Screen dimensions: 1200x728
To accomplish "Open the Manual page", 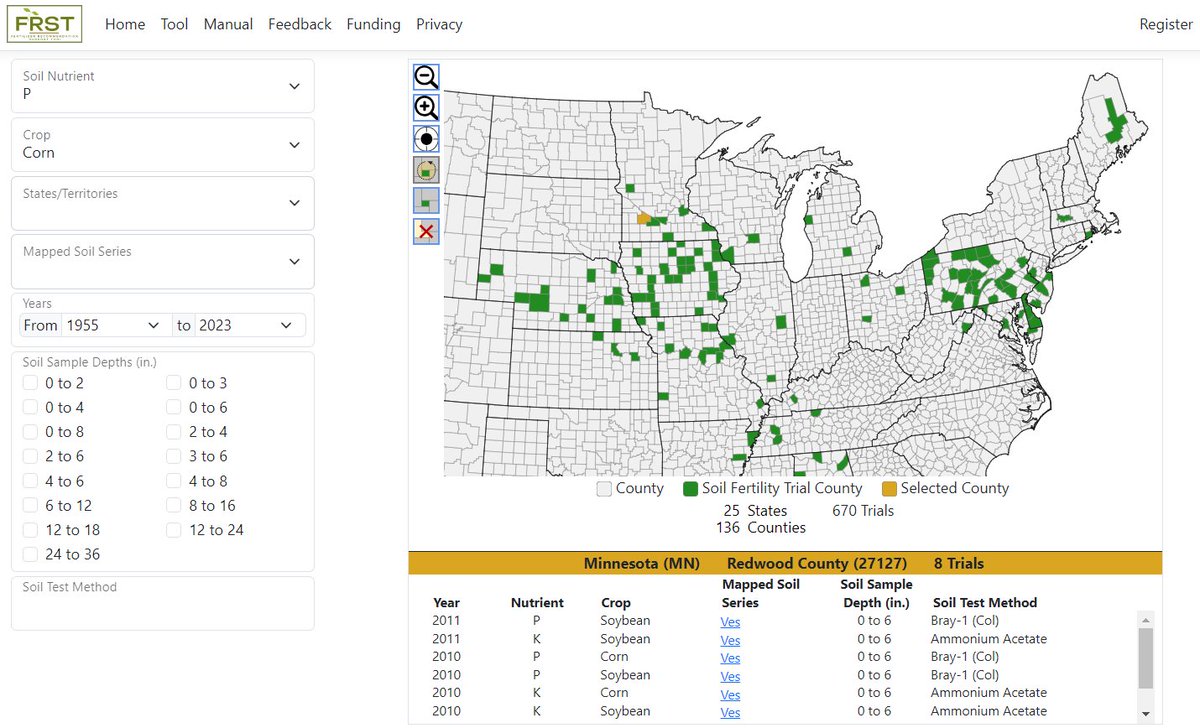I will point(228,24).
